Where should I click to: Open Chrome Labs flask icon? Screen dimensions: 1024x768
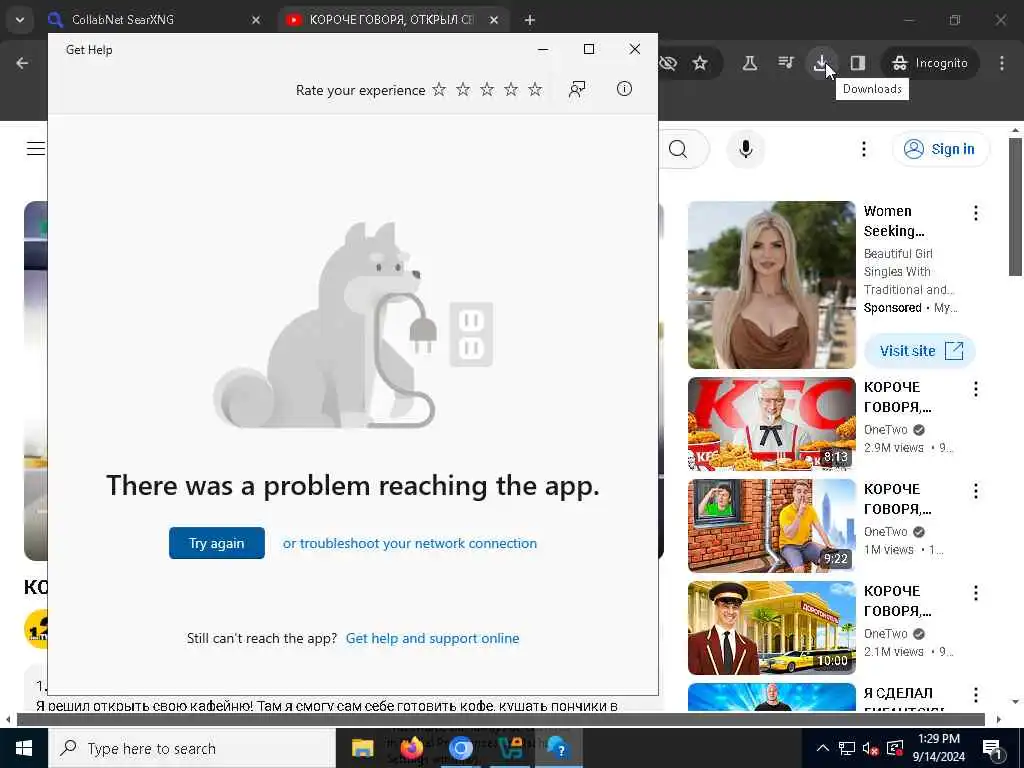(750, 63)
